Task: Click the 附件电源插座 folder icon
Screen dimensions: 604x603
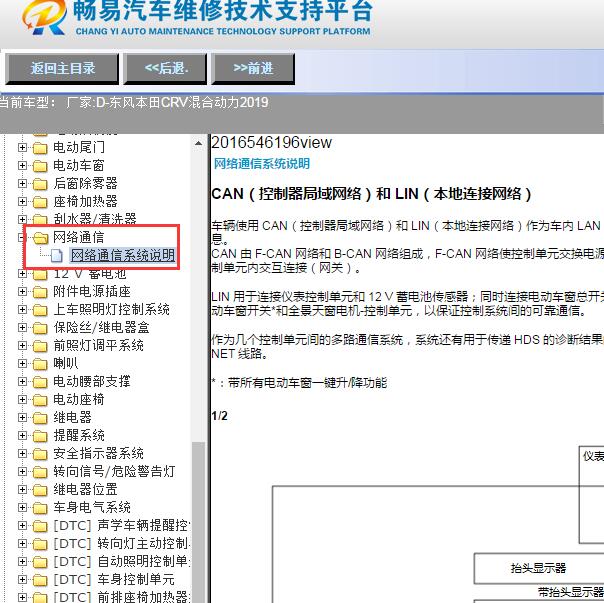Action: click(40, 292)
